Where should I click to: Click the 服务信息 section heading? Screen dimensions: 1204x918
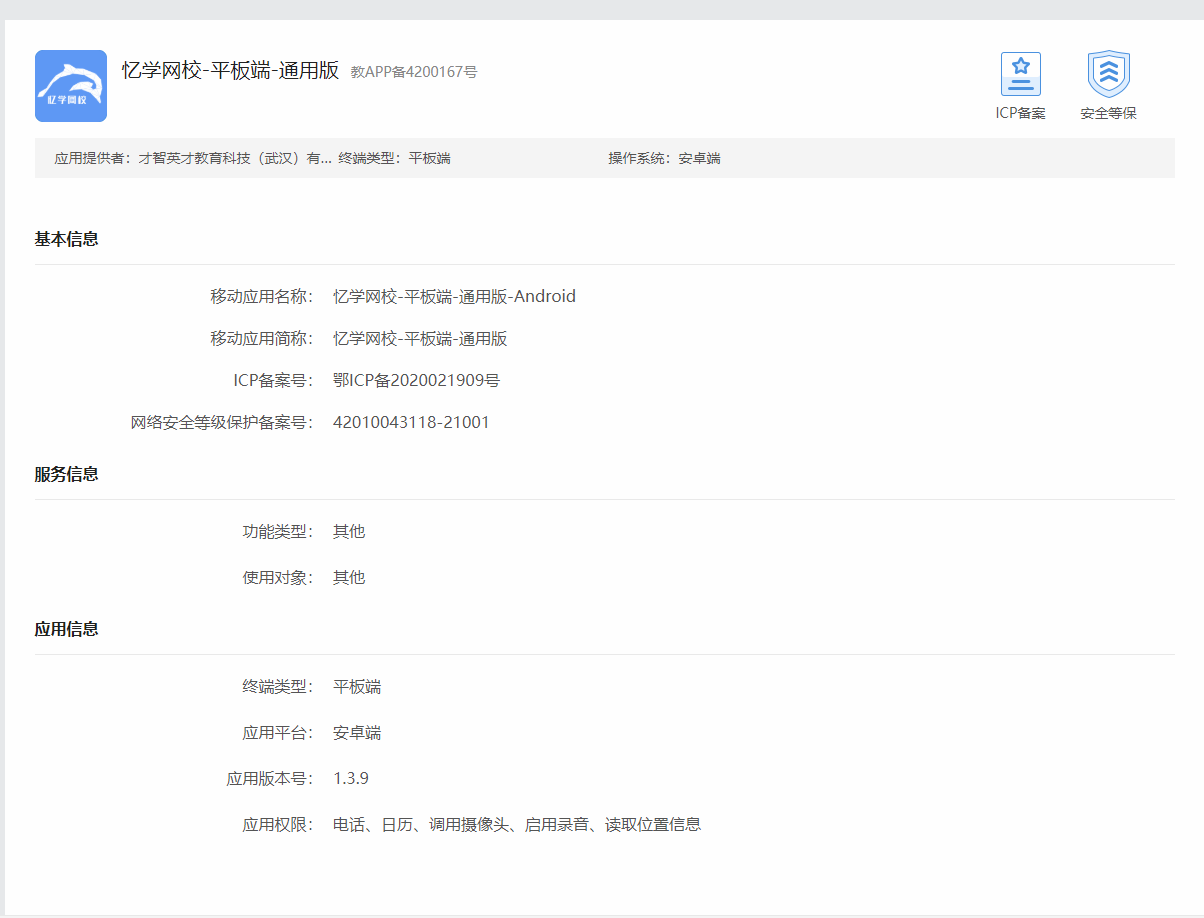tap(66, 474)
